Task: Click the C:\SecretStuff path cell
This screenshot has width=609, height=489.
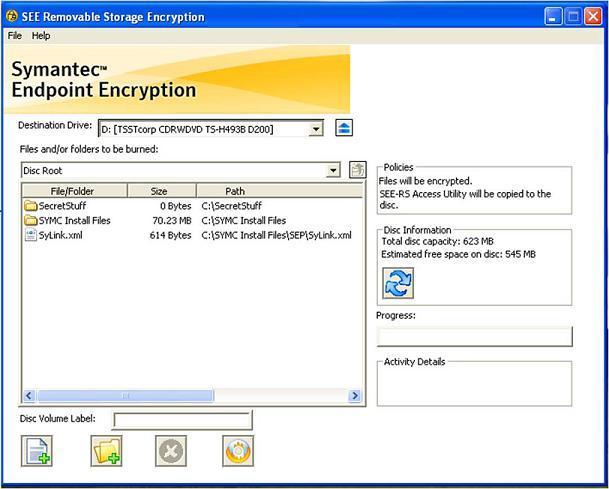Action: (231, 206)
